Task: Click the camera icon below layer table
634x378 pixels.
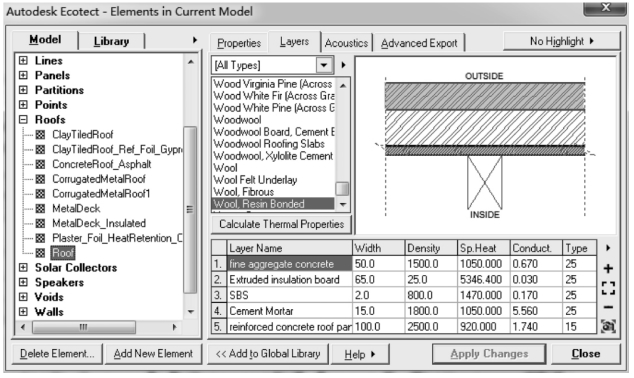Action: (x=608, y=326)
